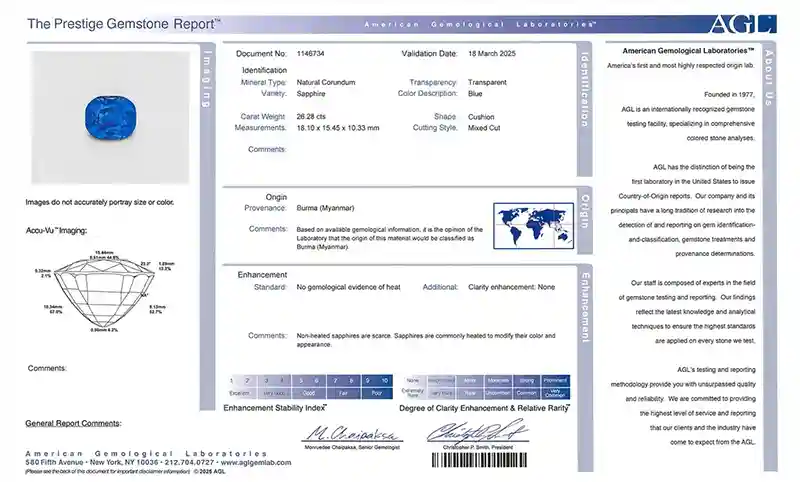Click the Accu-Vu cut profile diagram
800x482 pixels.
tap(105, 290)
